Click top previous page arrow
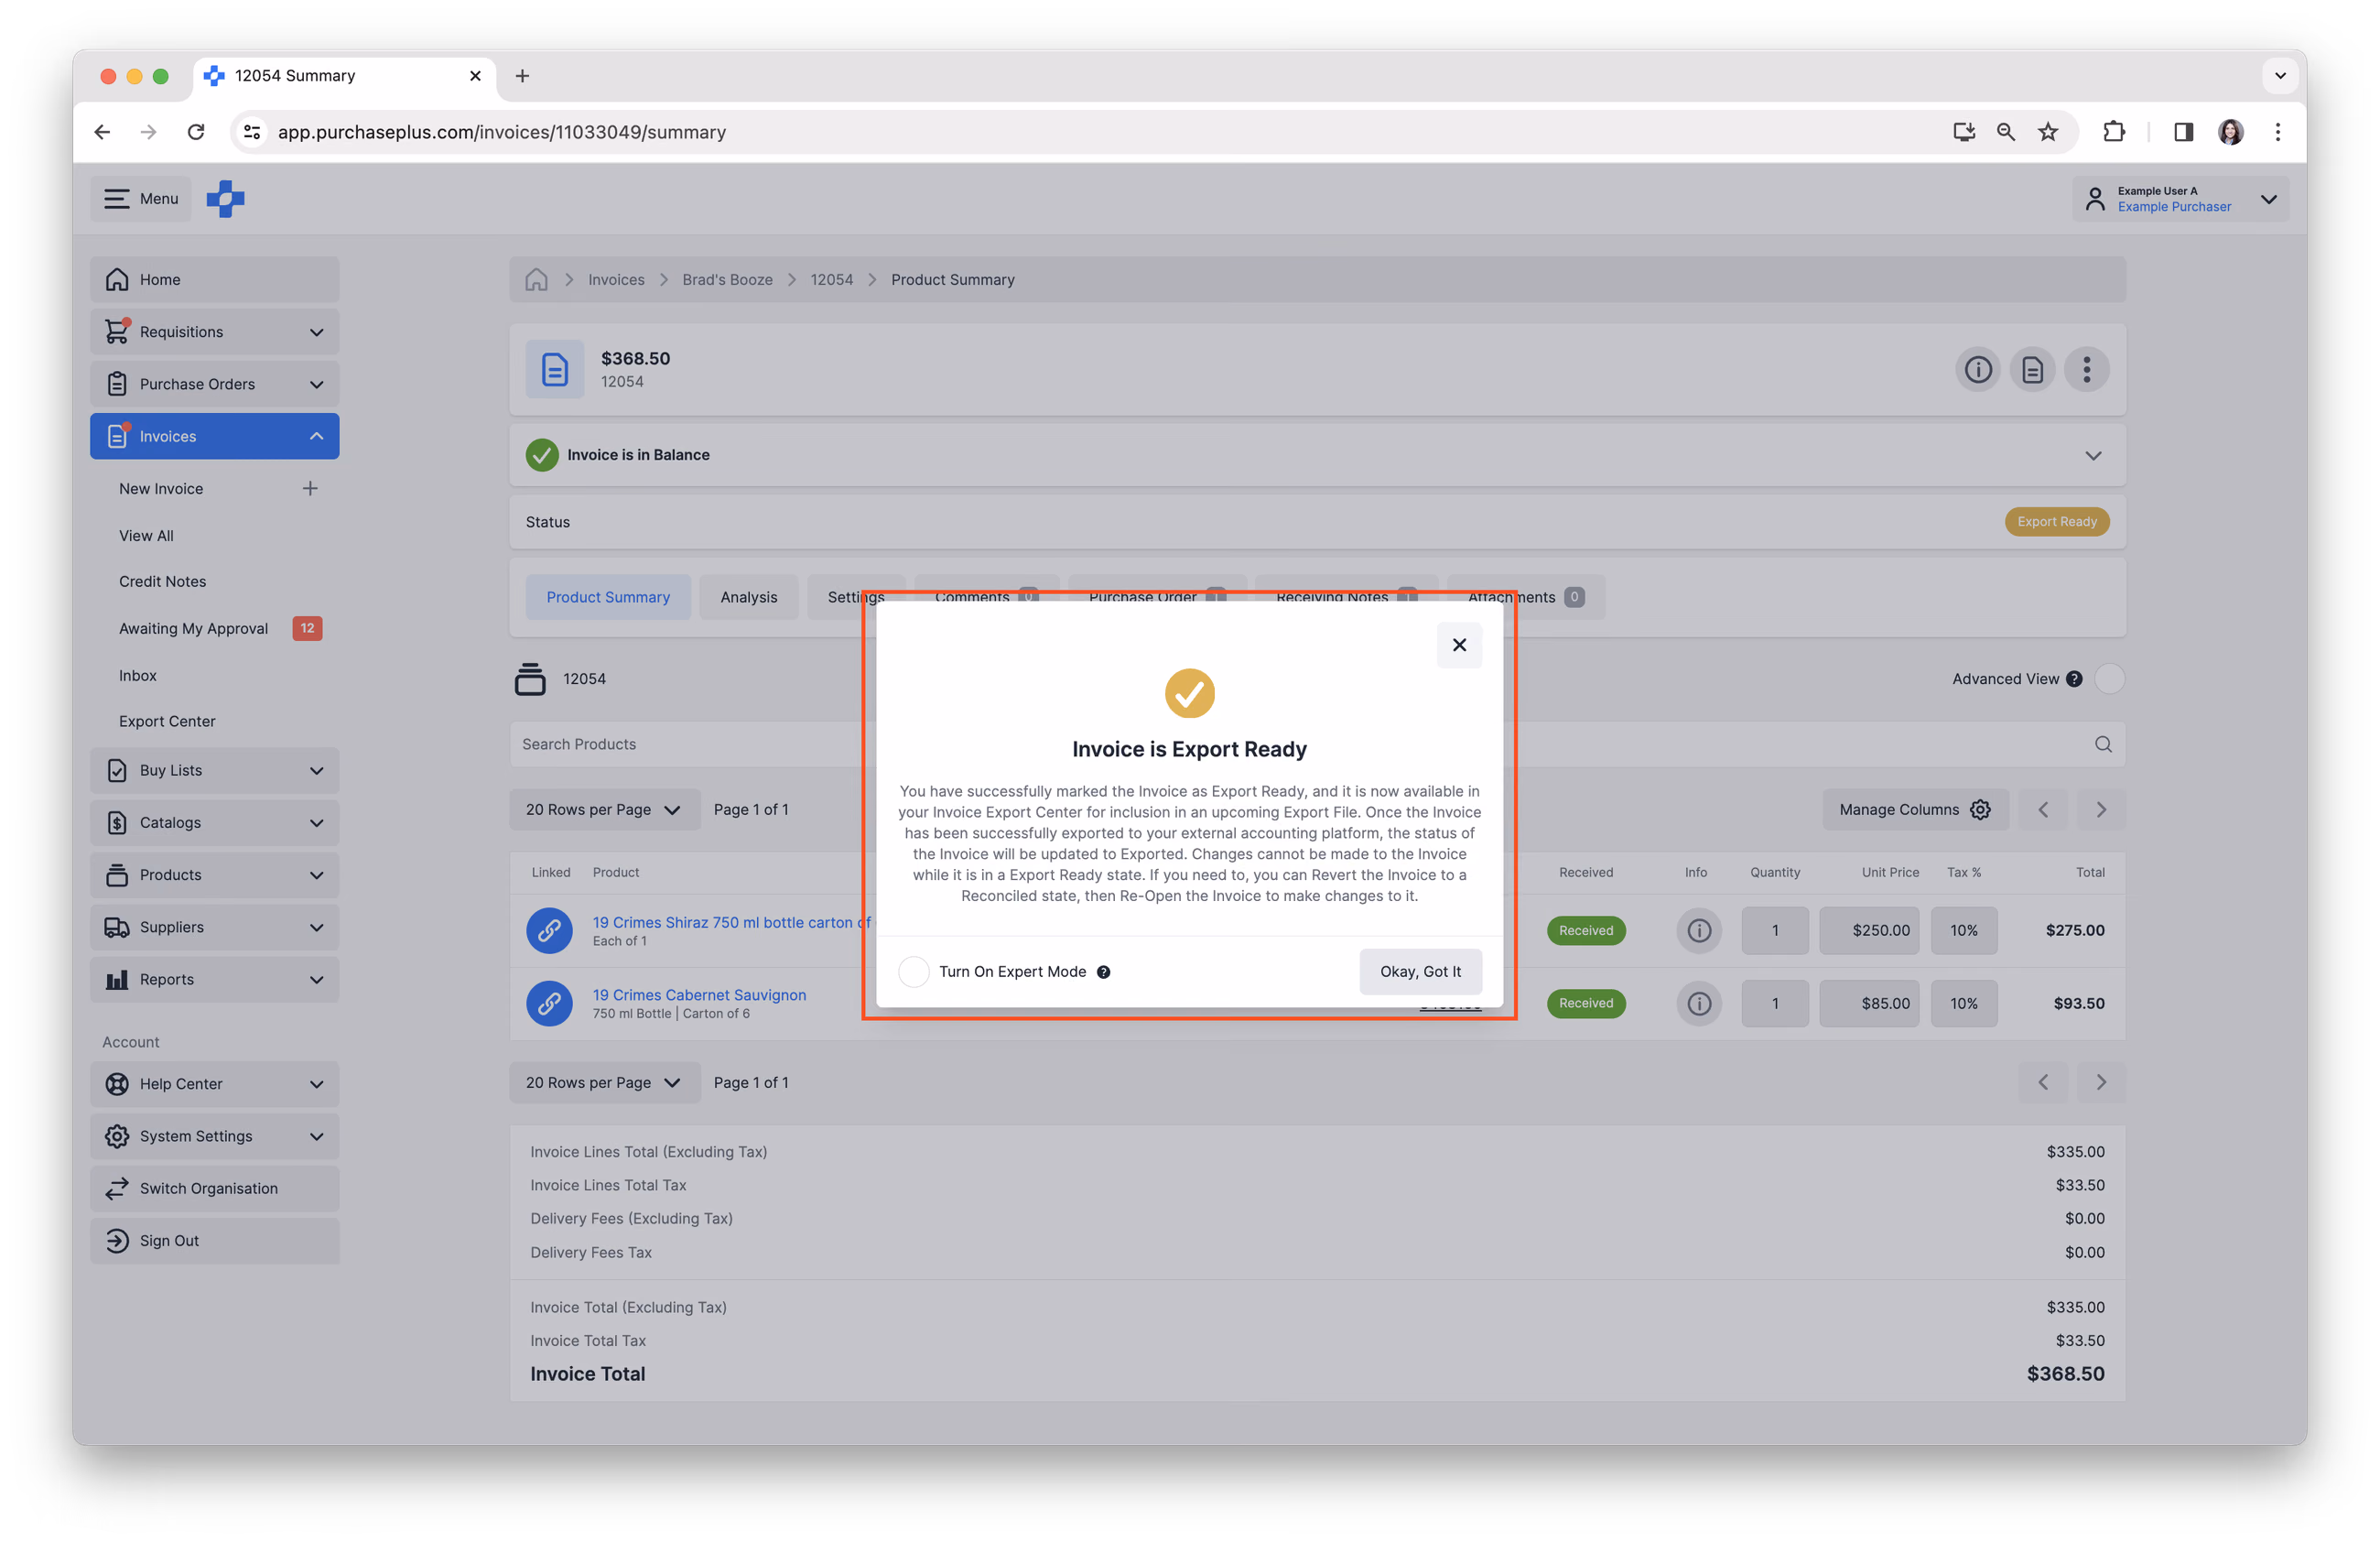2380x1542 pixels. click(2043, 809)
